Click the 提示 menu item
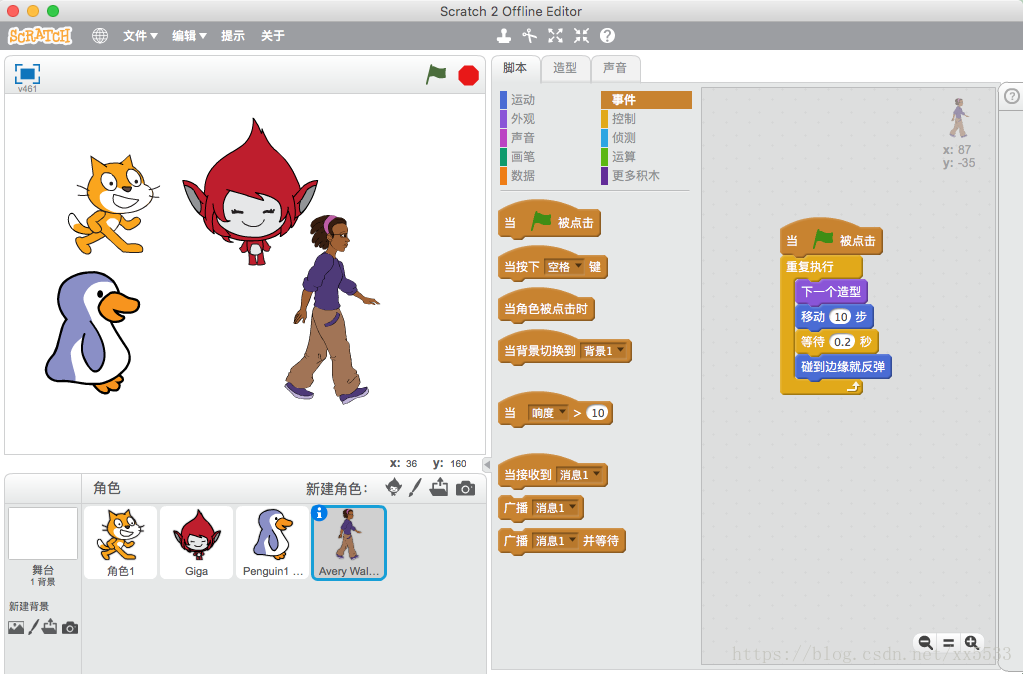1023x674 pixels. tap(233, 36)
